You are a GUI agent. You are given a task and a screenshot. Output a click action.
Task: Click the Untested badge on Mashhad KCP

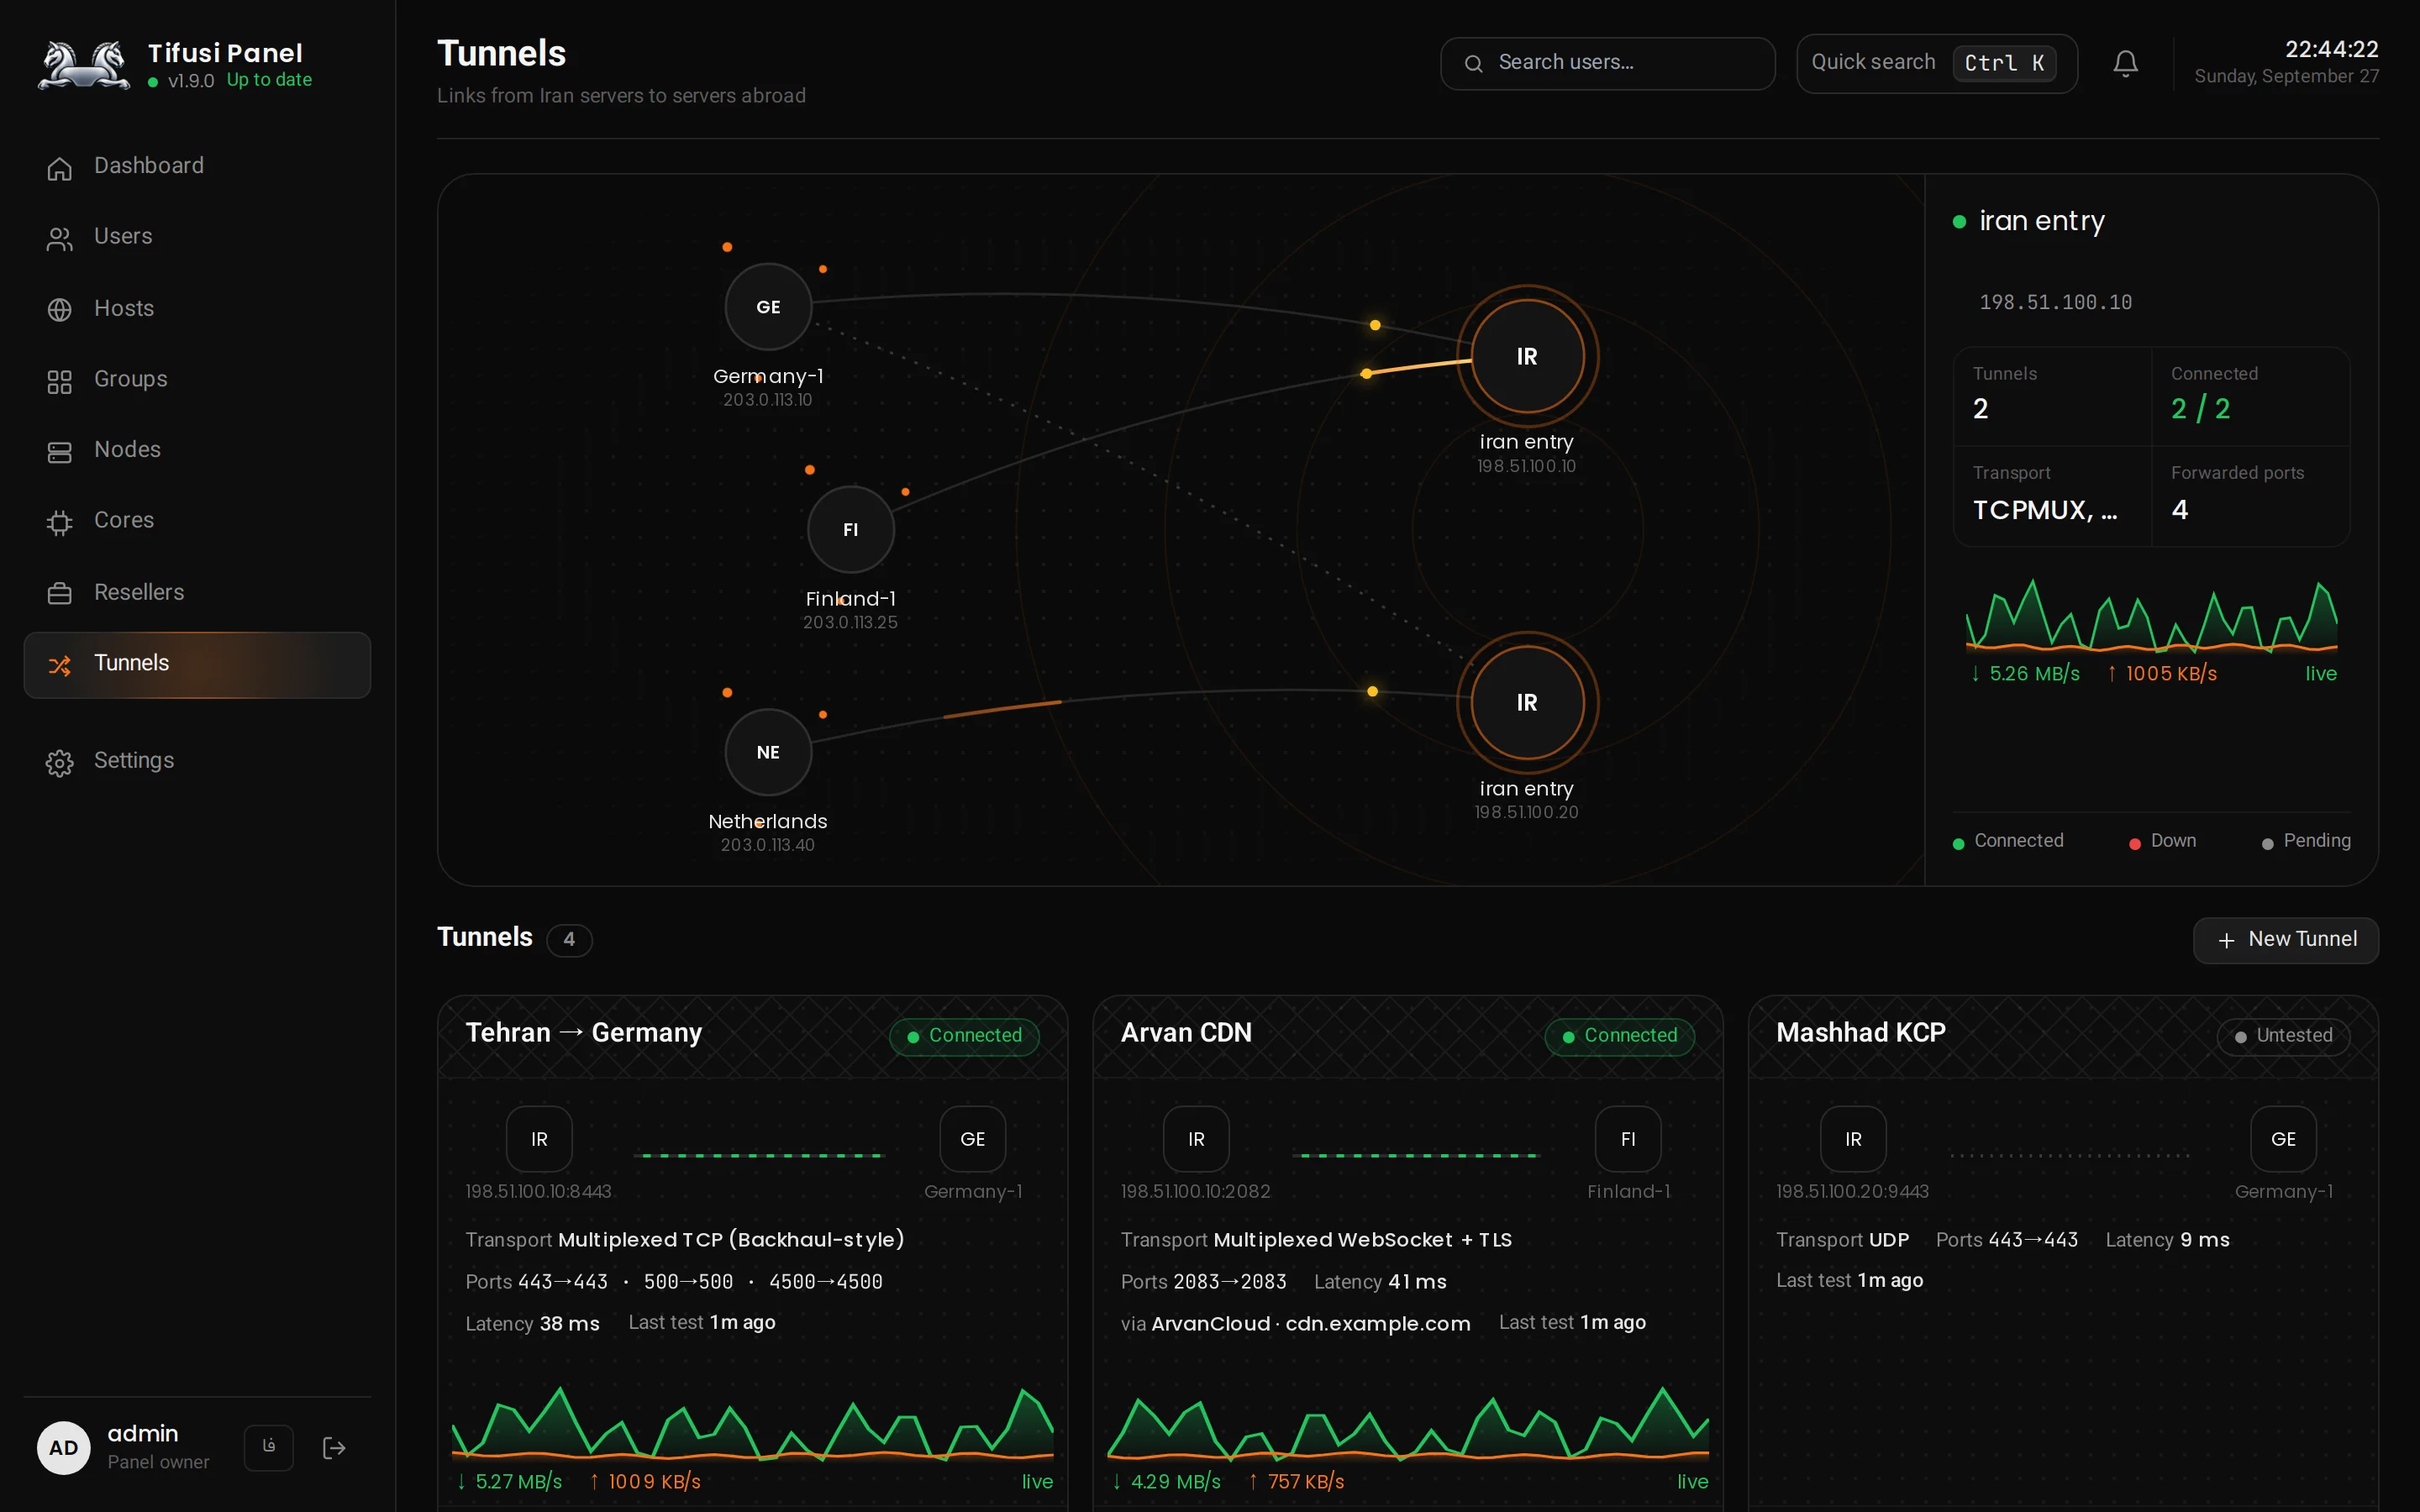coord(2283,1036)
